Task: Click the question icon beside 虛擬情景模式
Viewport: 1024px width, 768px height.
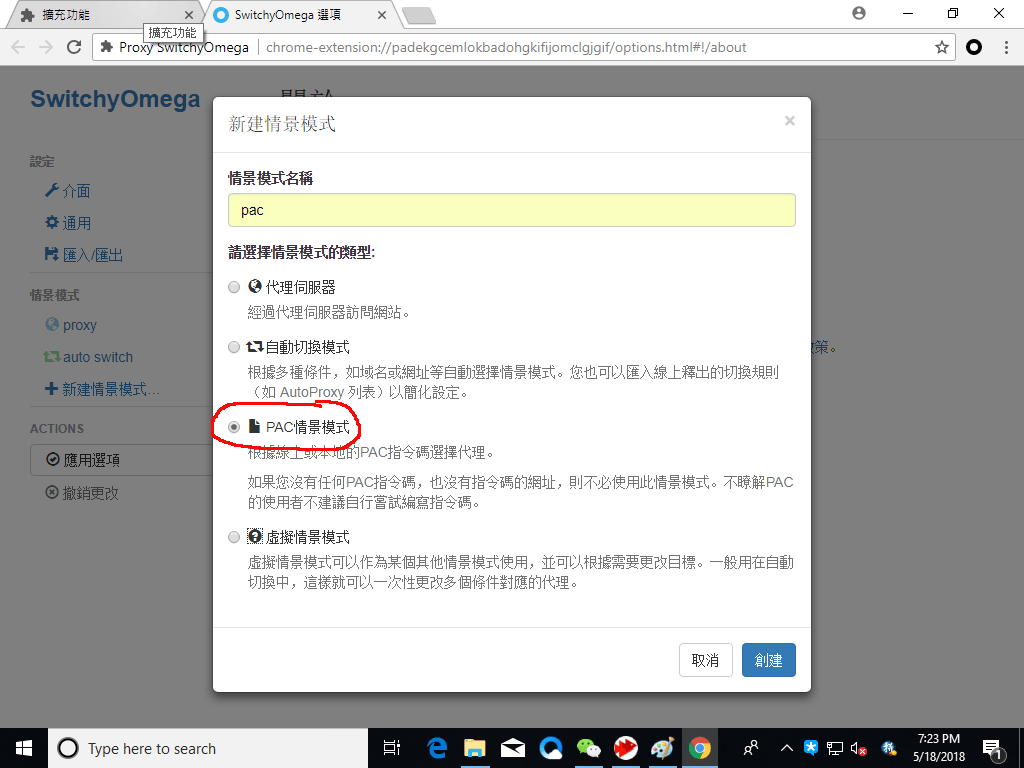Action: 255,537
